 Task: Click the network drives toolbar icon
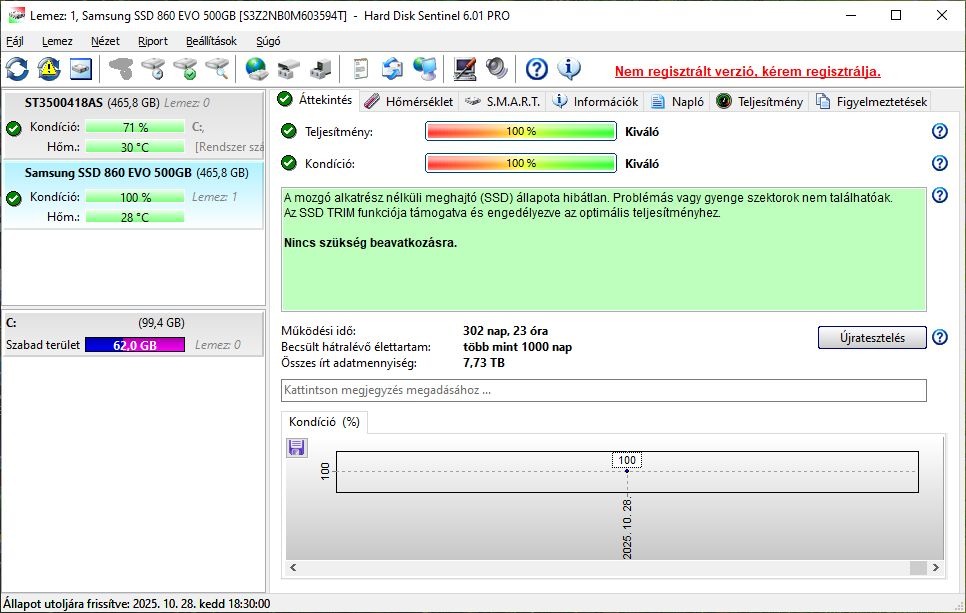tap(288, 69)
